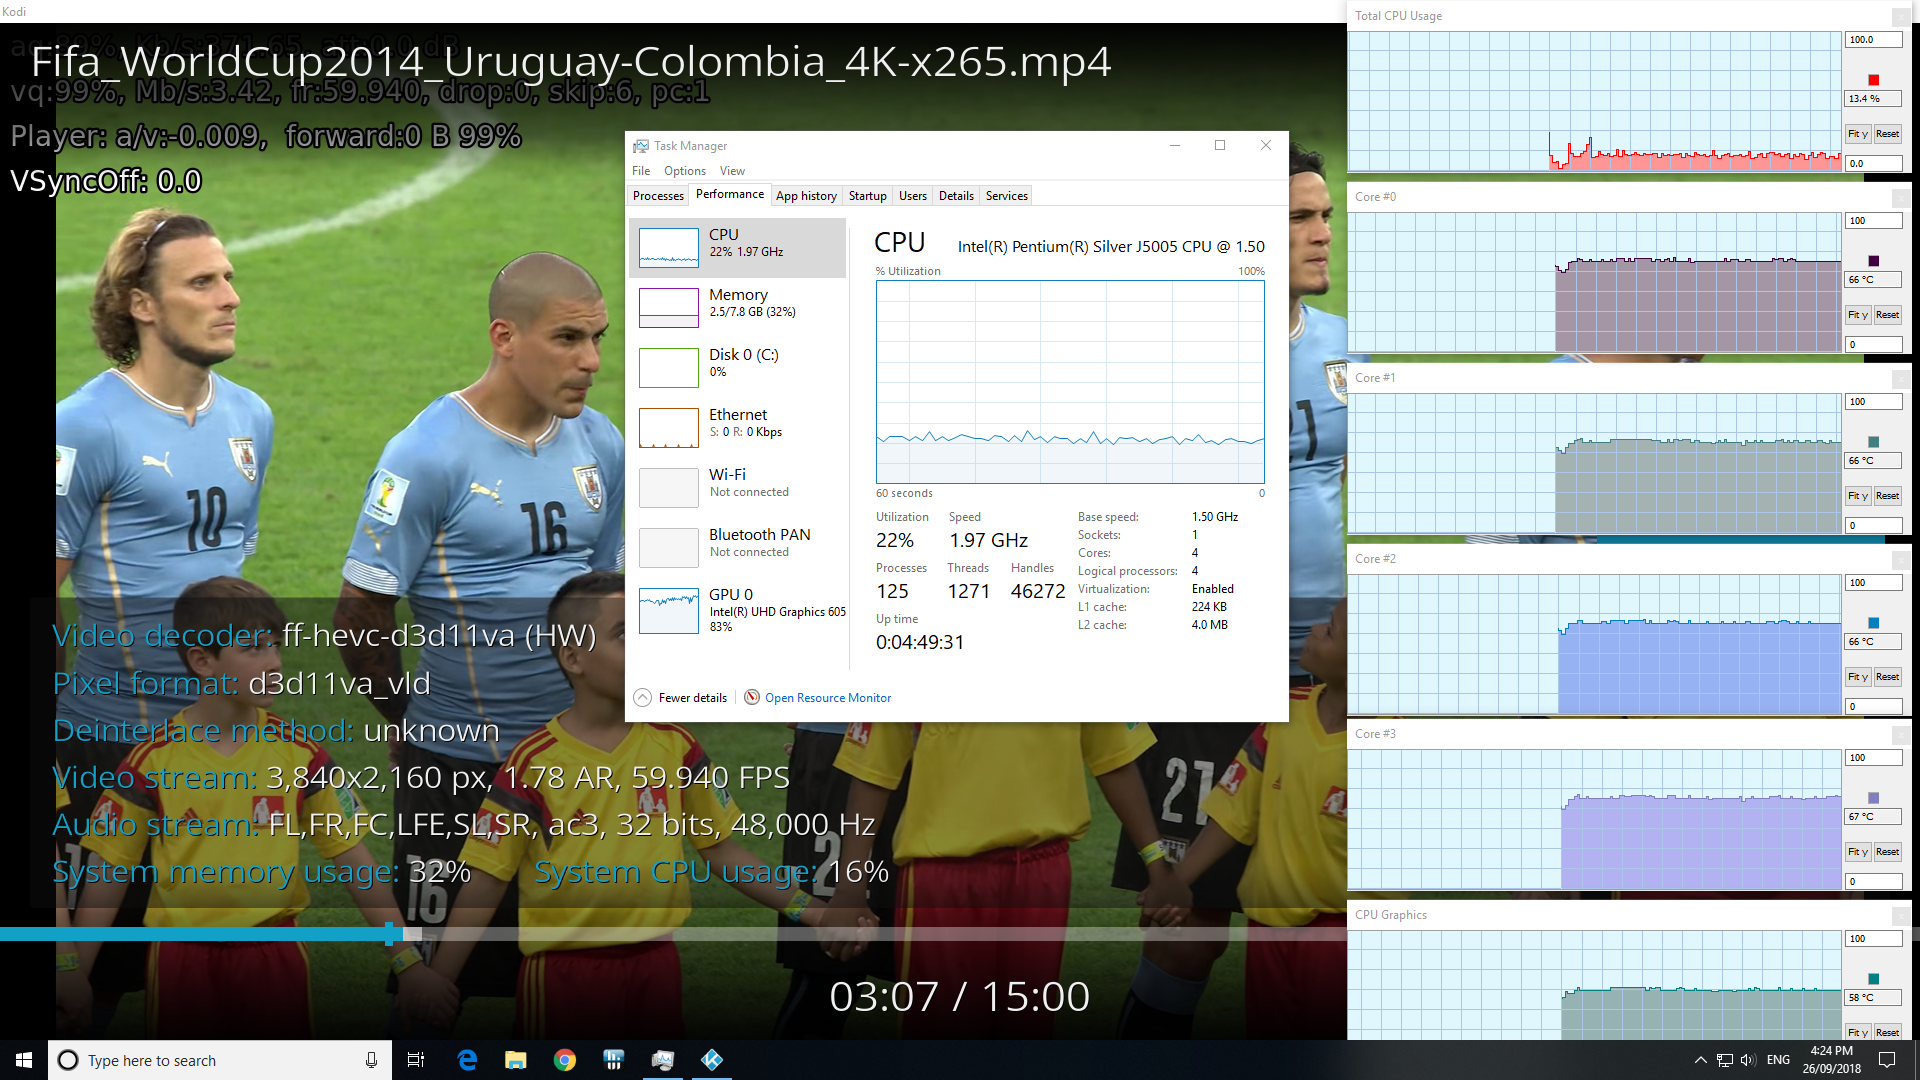Viewport: 1920px width, 1080px height.
Task: Open the network status tray icon
Action: [1725, 1060]
